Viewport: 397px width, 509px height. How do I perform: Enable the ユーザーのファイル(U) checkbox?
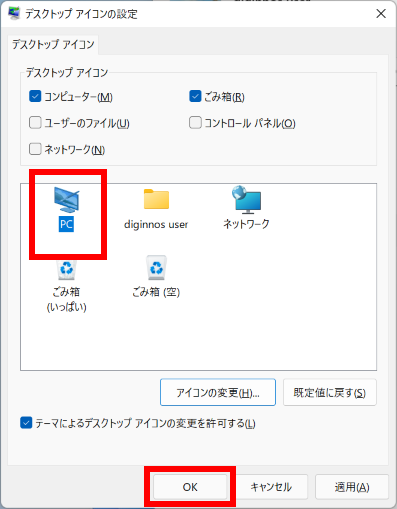35,123
